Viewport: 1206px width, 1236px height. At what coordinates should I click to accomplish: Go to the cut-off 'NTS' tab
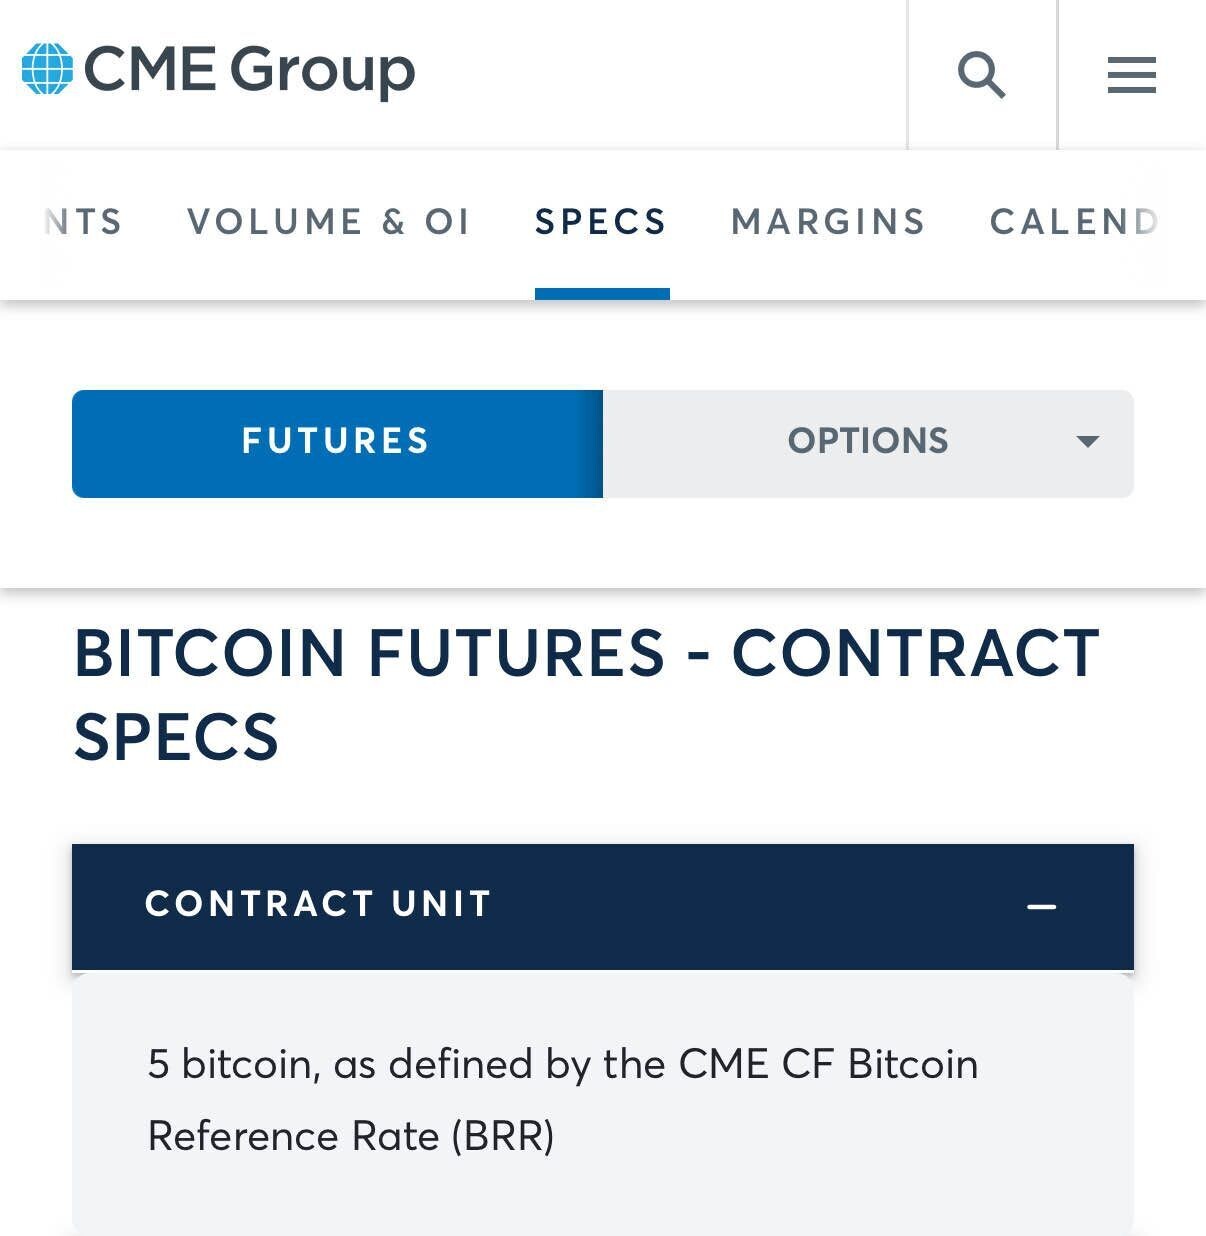pos(84,222)
